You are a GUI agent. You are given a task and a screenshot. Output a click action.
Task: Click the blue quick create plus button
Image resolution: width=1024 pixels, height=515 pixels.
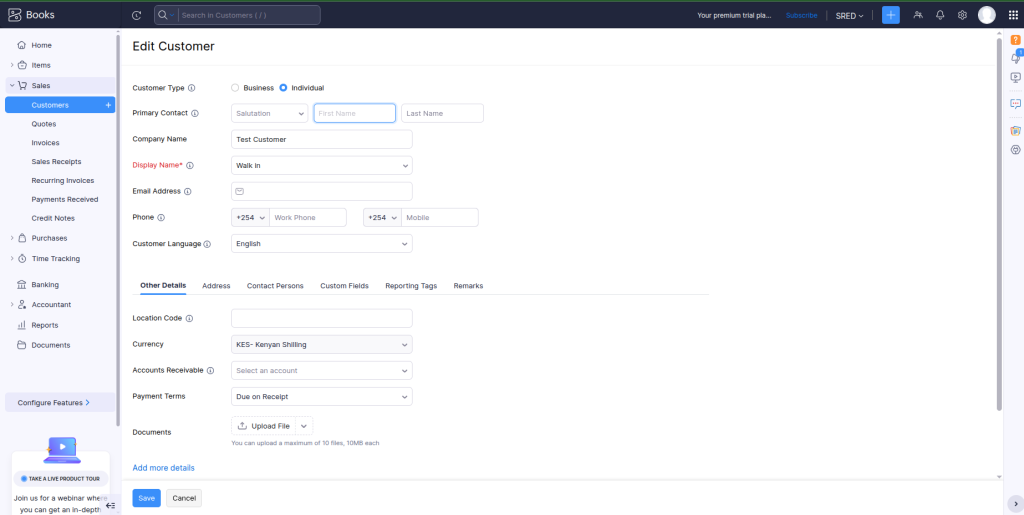[x=891, y=15]
